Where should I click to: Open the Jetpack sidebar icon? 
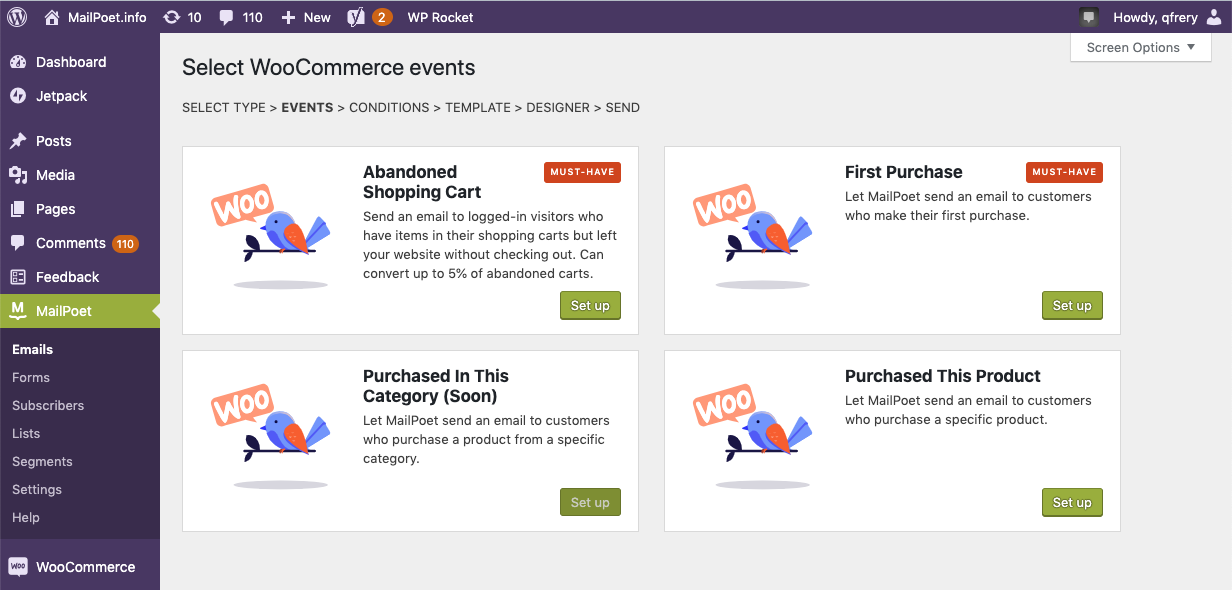click(18, 96)
